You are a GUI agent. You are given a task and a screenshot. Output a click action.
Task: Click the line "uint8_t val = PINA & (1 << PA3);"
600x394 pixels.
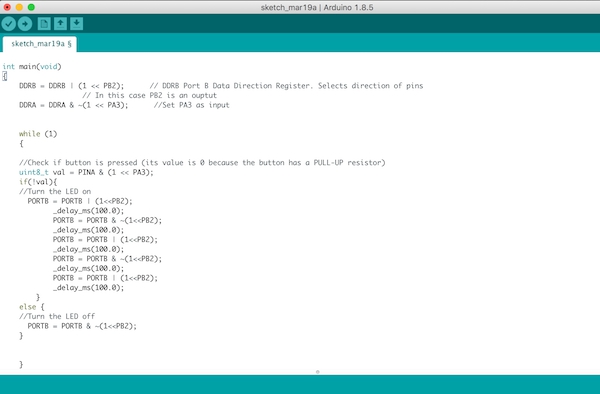[x=86, y=172]
